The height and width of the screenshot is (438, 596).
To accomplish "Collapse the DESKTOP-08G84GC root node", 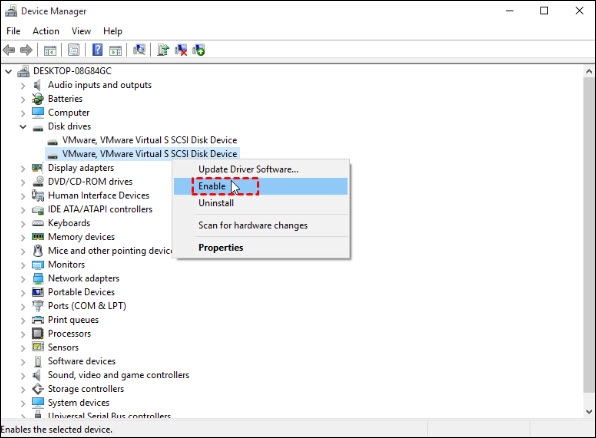I will pyautogui.click(x=8, y=71).
